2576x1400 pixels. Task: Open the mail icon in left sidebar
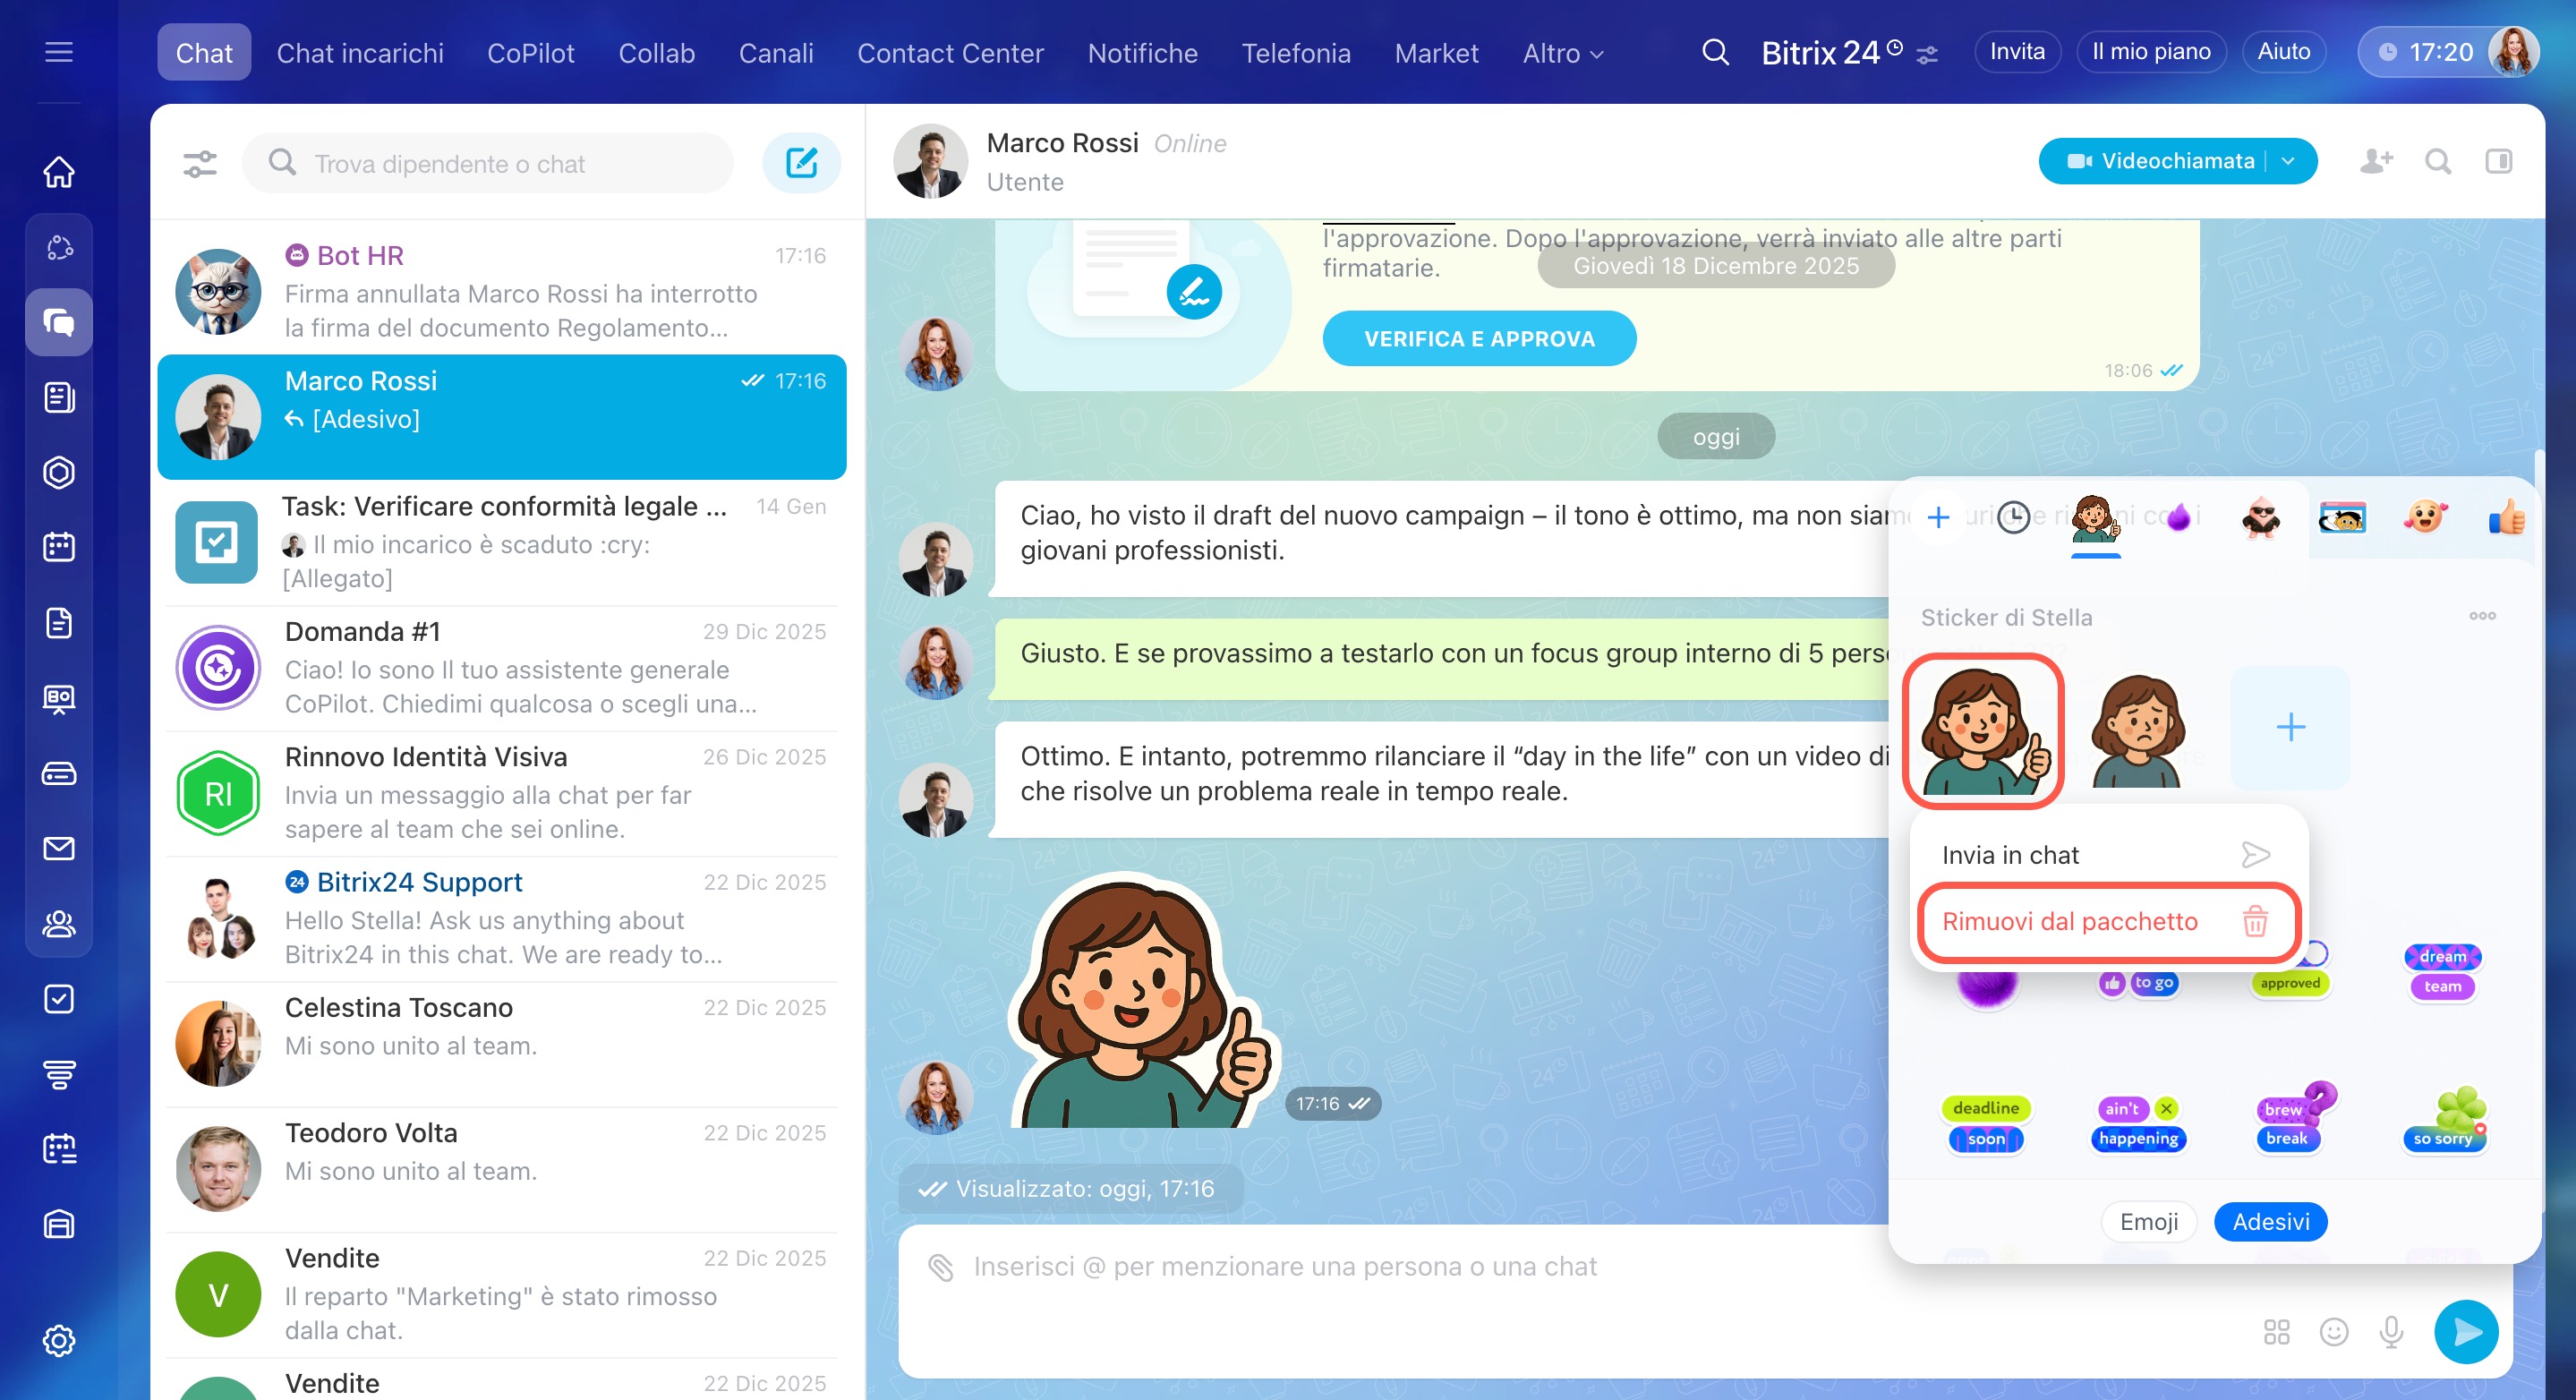pyautogui.click(x=59, y=848)
